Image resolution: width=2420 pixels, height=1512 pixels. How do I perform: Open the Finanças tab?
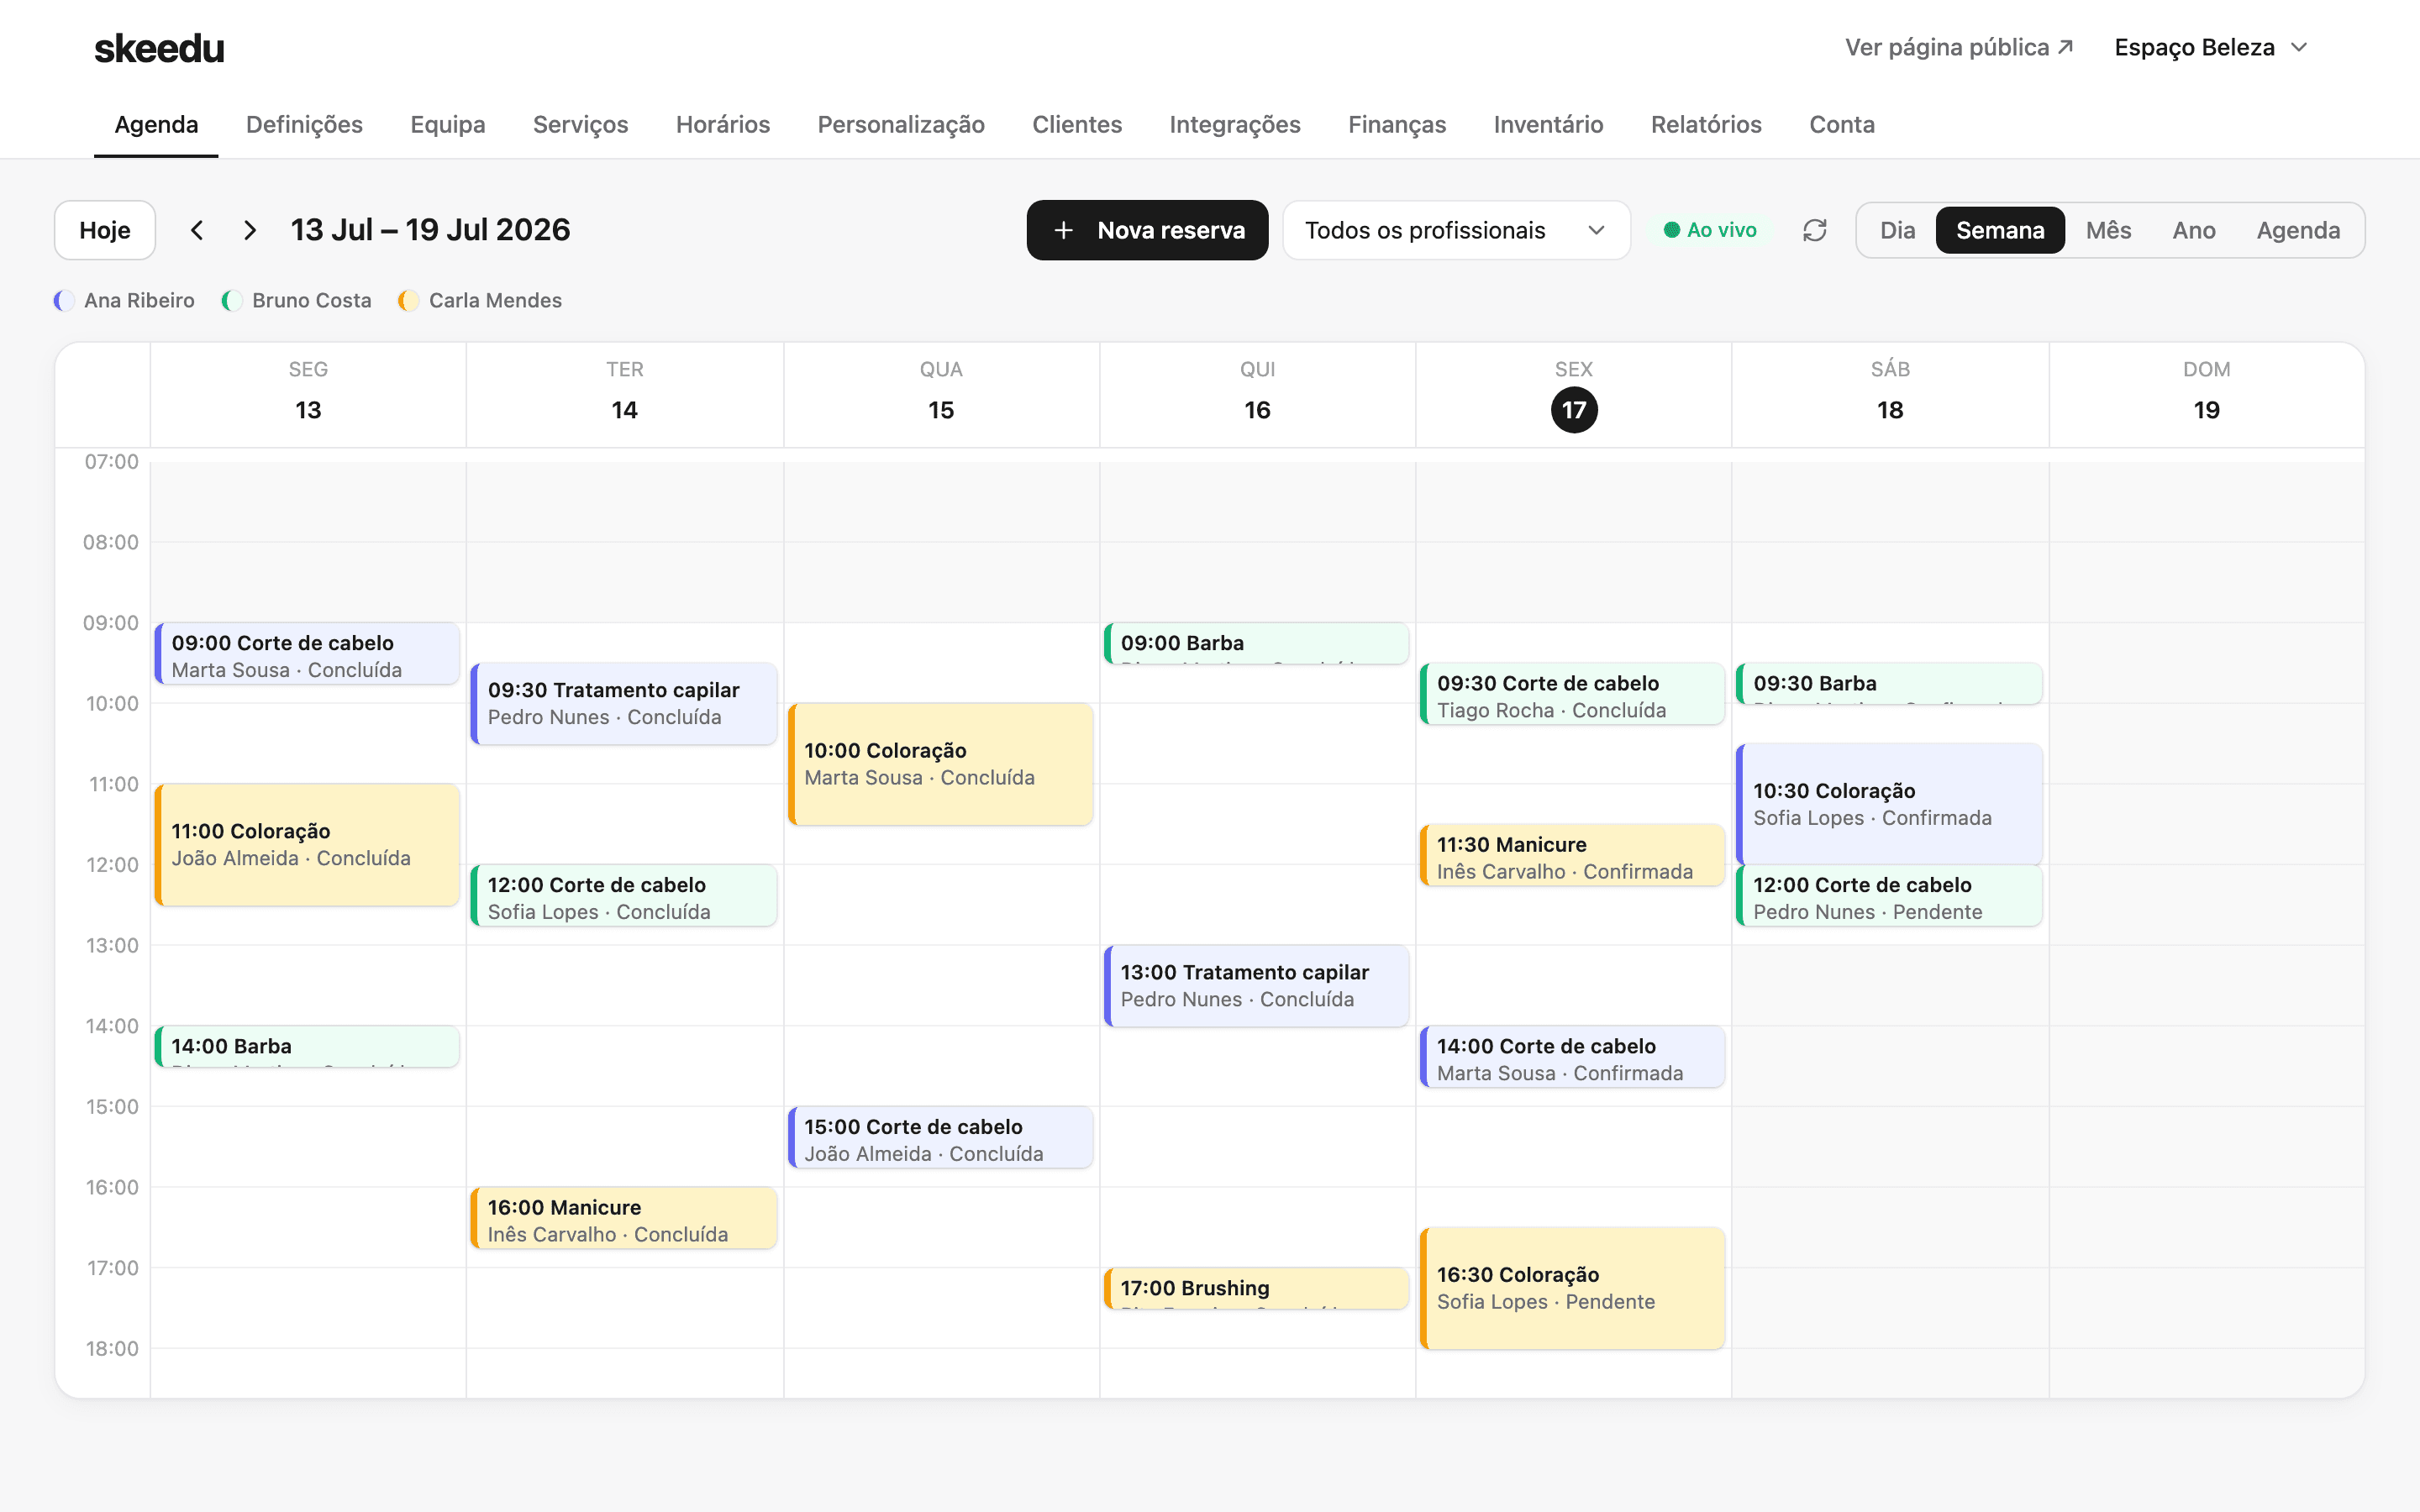pos(1397,125)
